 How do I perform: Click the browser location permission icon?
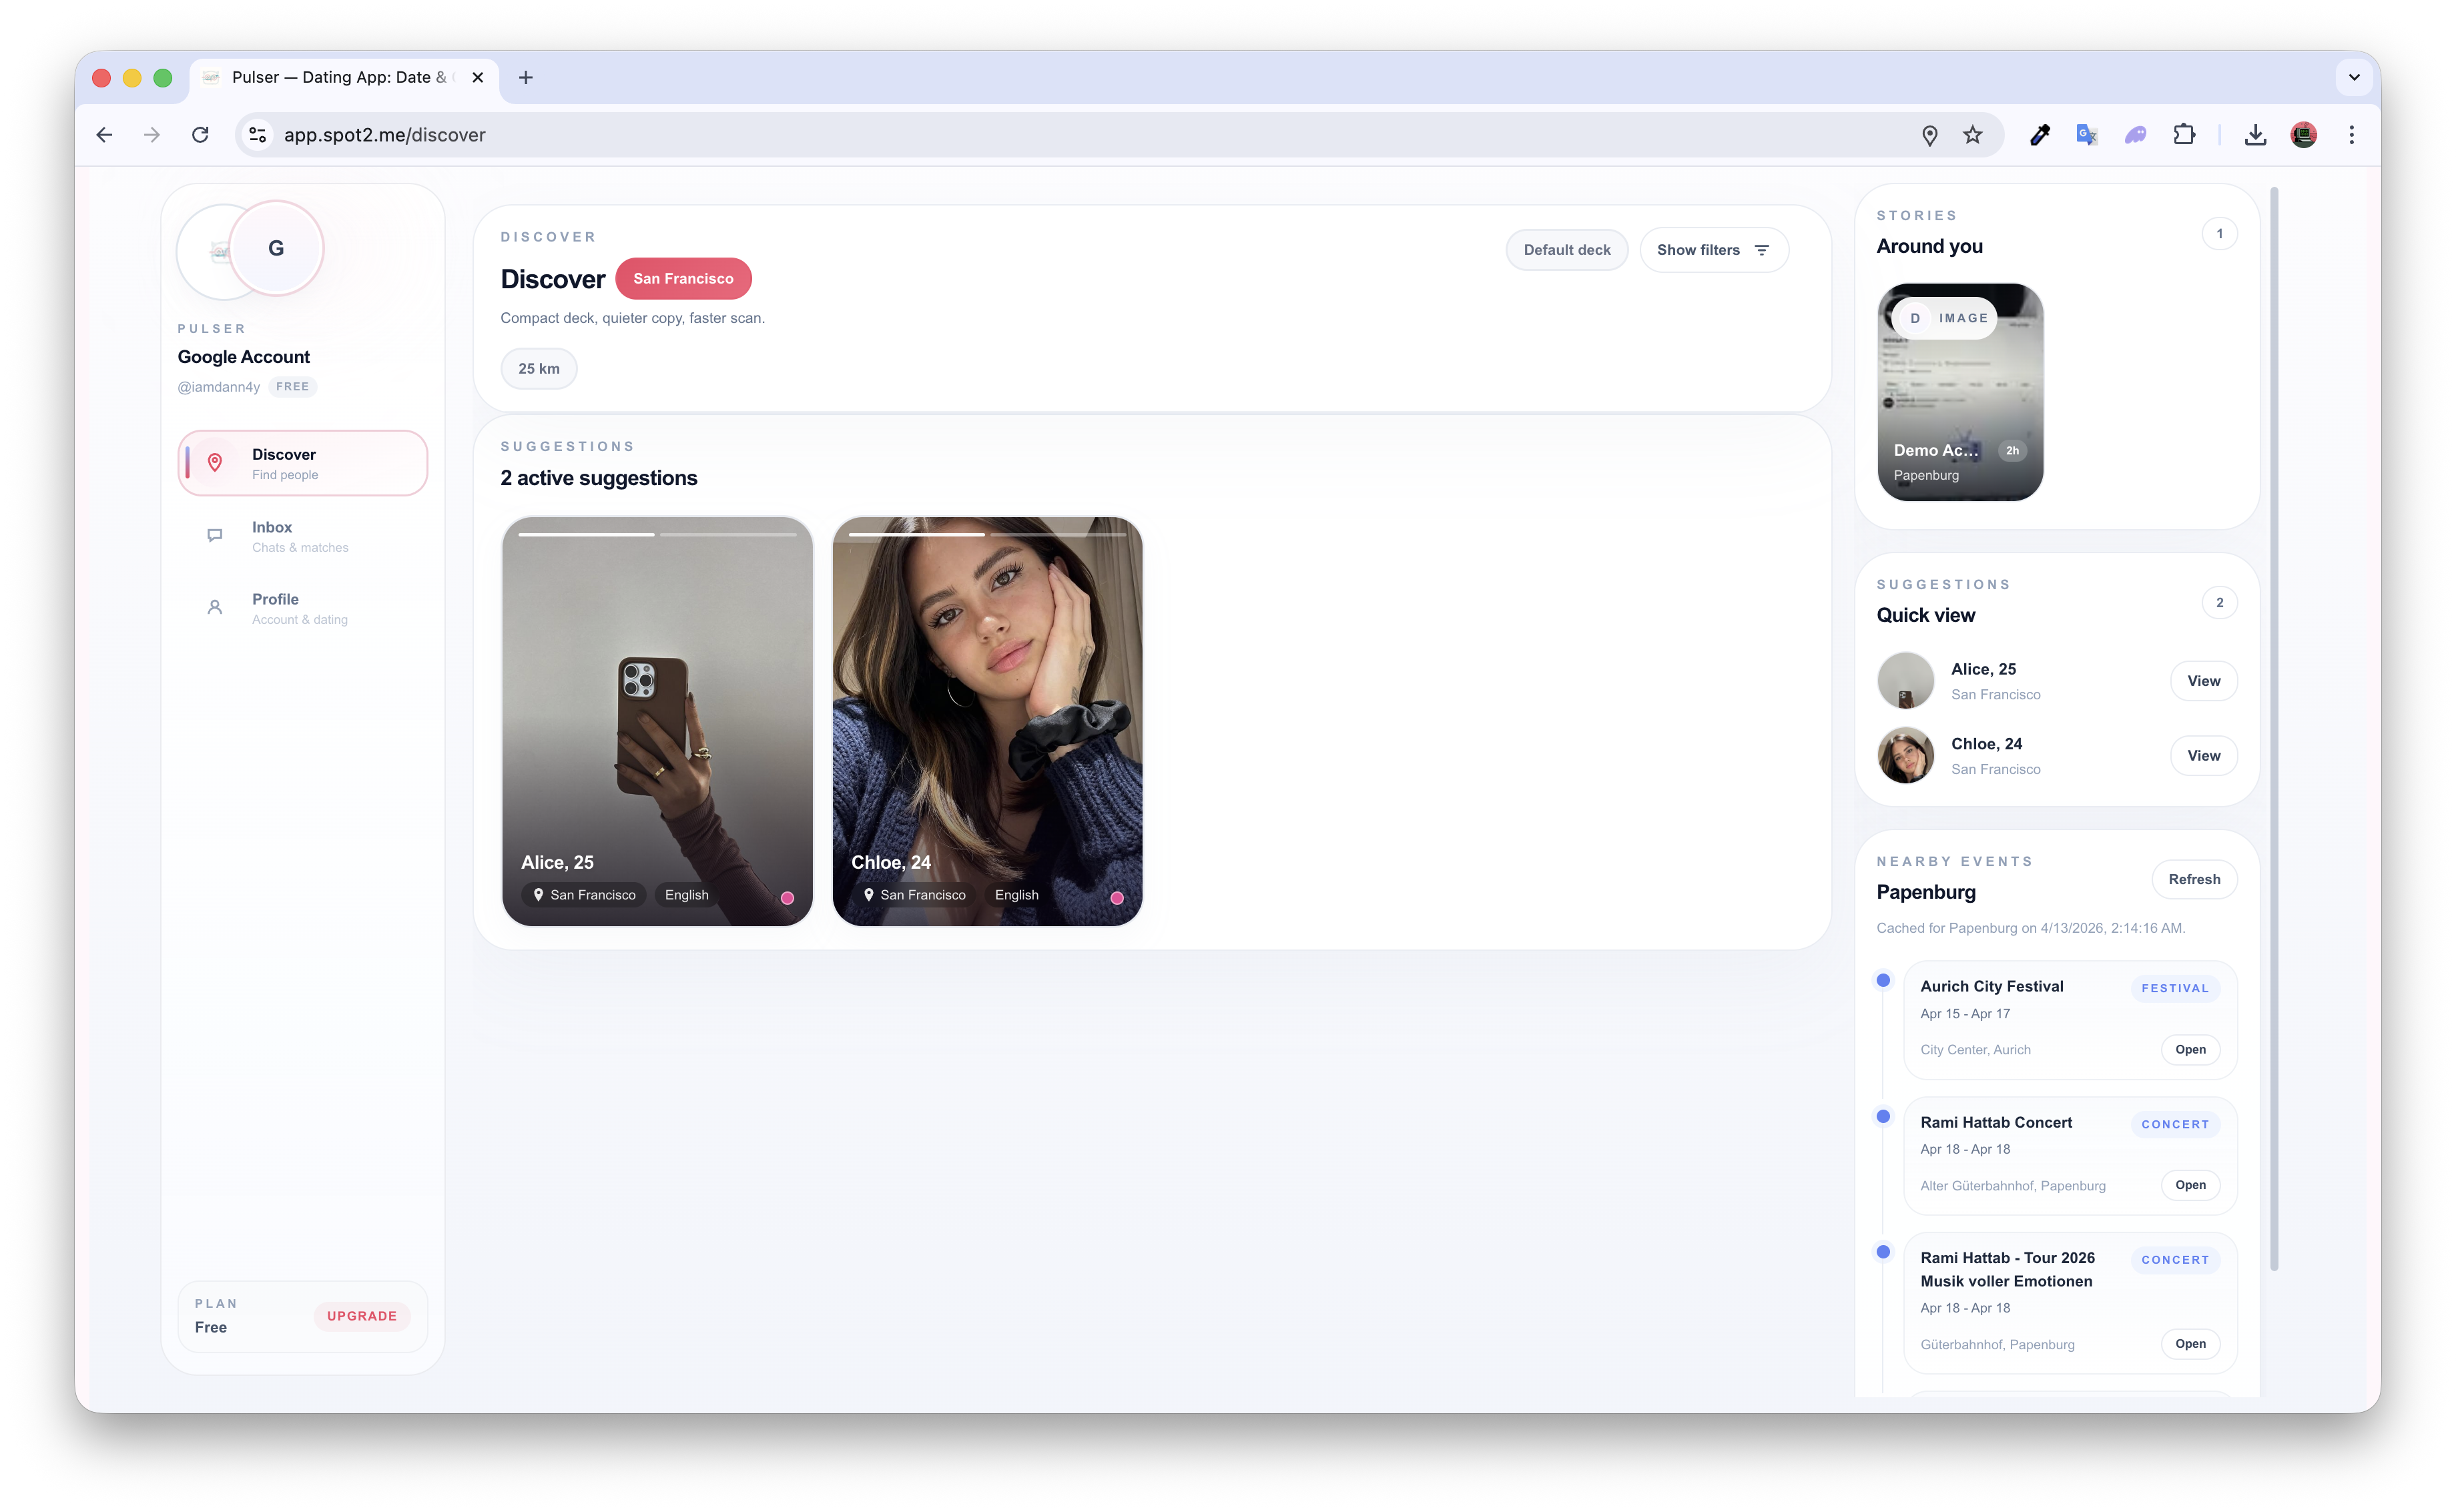[1929, 135]
